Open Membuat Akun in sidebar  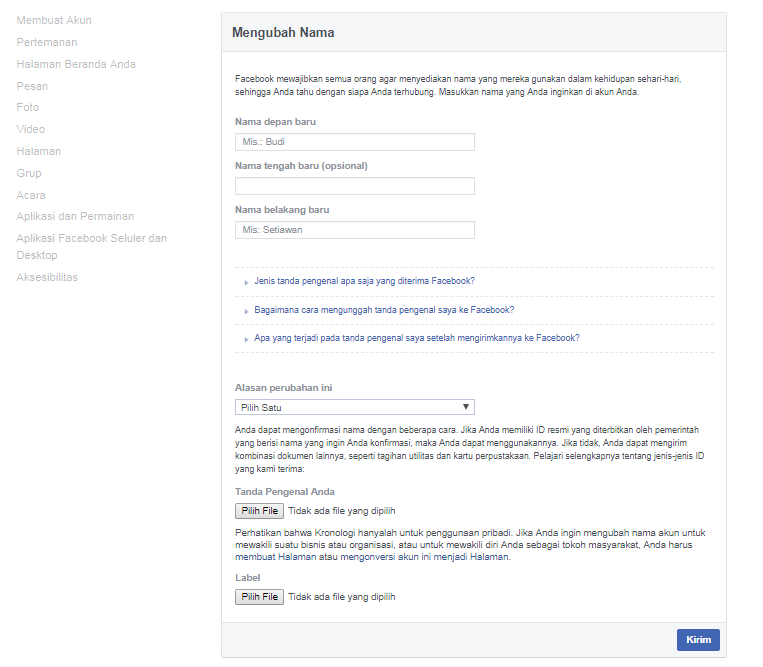point(54,20)
